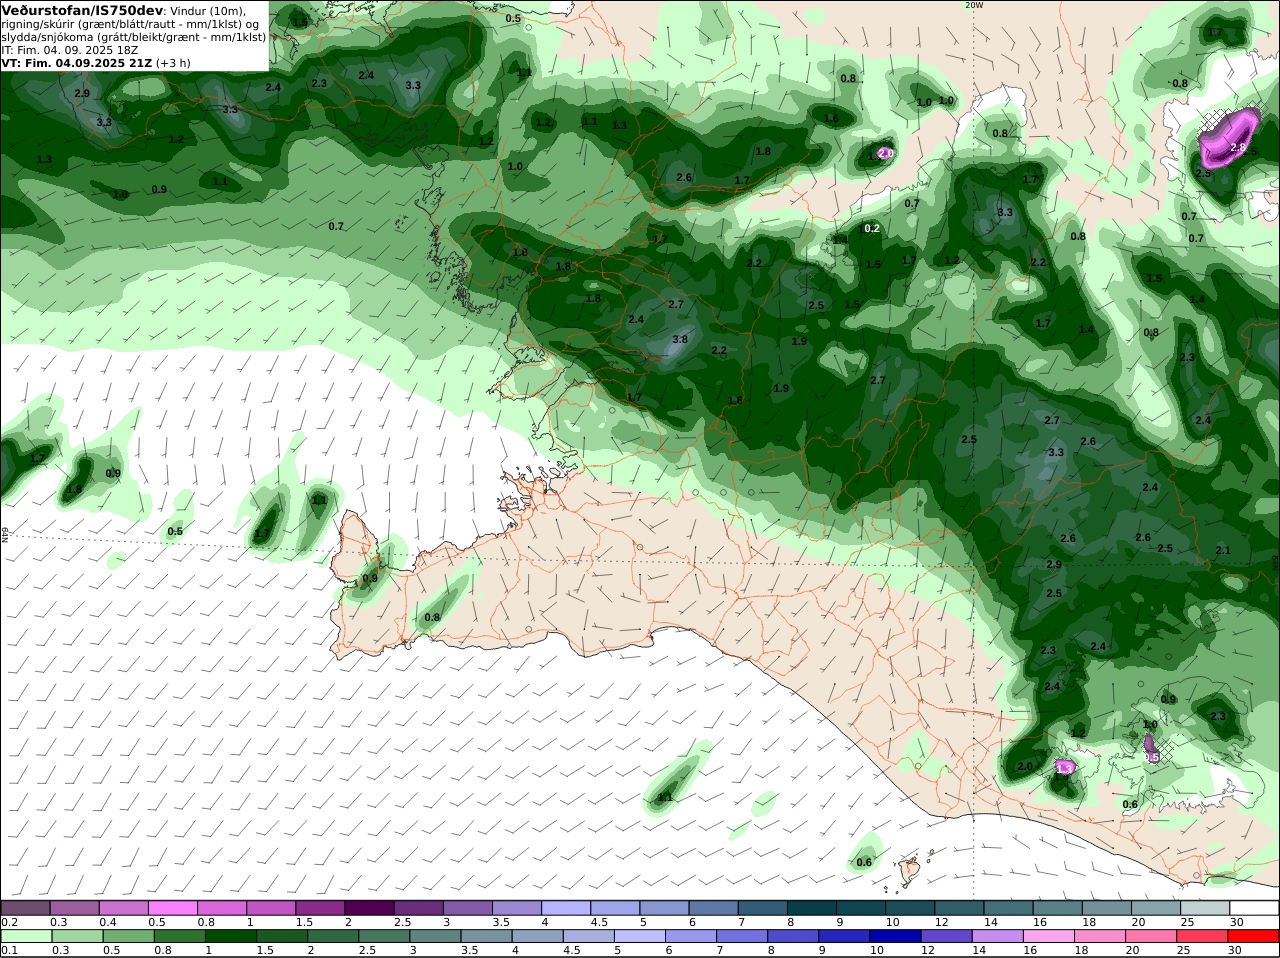Pick the 0.8 swatch in the bottom legend row
The height and width of the screenshot is (958, 1280).
coord(179,936)
